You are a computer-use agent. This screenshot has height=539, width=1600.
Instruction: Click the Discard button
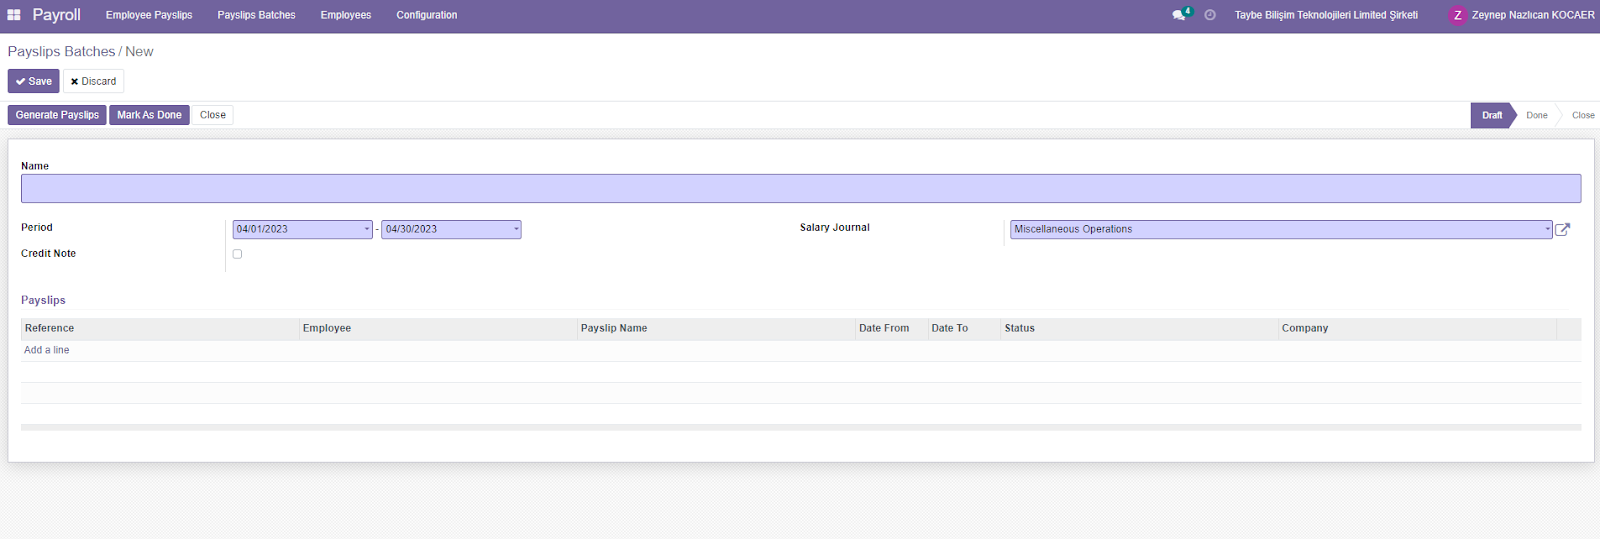pyautogui.click(x=94, y=81)
